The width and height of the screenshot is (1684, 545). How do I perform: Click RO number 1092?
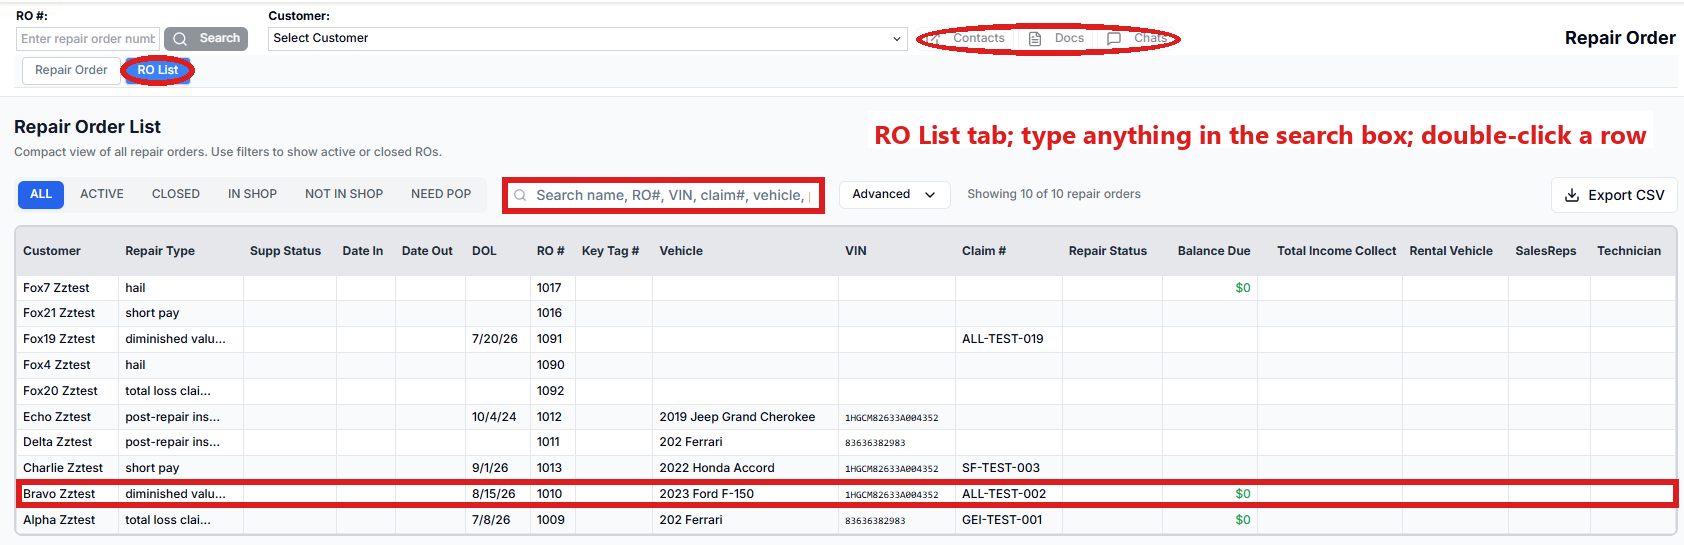pos(551,391)
